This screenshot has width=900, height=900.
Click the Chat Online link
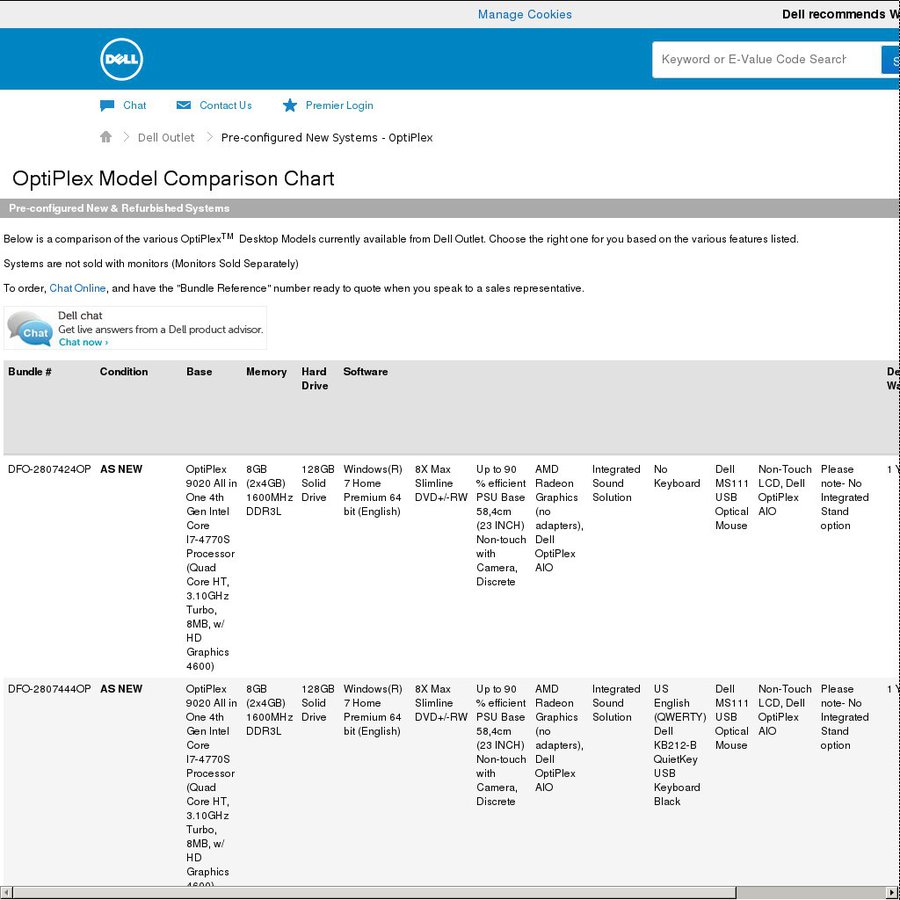[77, 288]
